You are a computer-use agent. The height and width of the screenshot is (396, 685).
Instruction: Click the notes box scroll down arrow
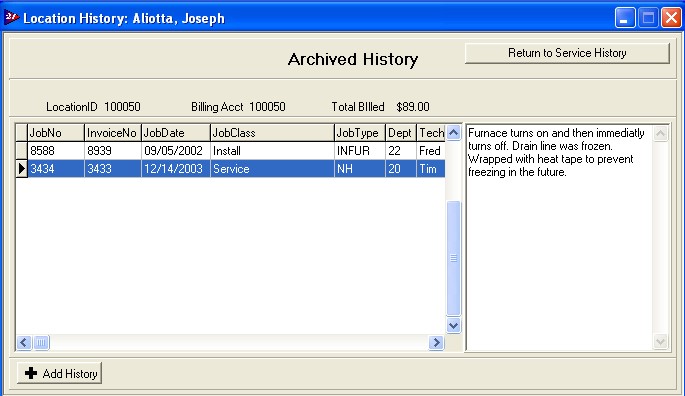(661, 341)
